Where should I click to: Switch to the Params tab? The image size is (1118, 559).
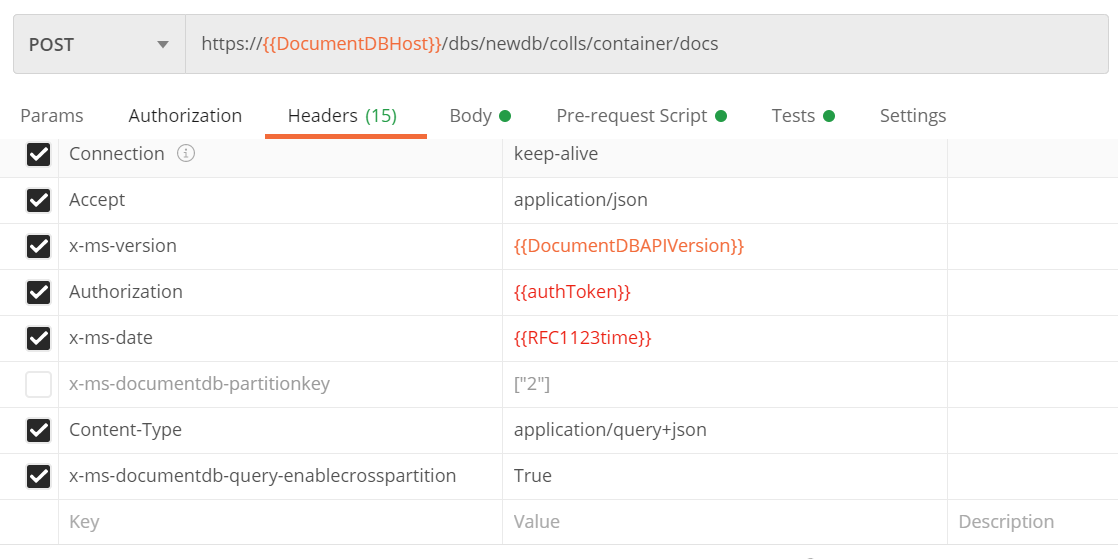point(52,116)
